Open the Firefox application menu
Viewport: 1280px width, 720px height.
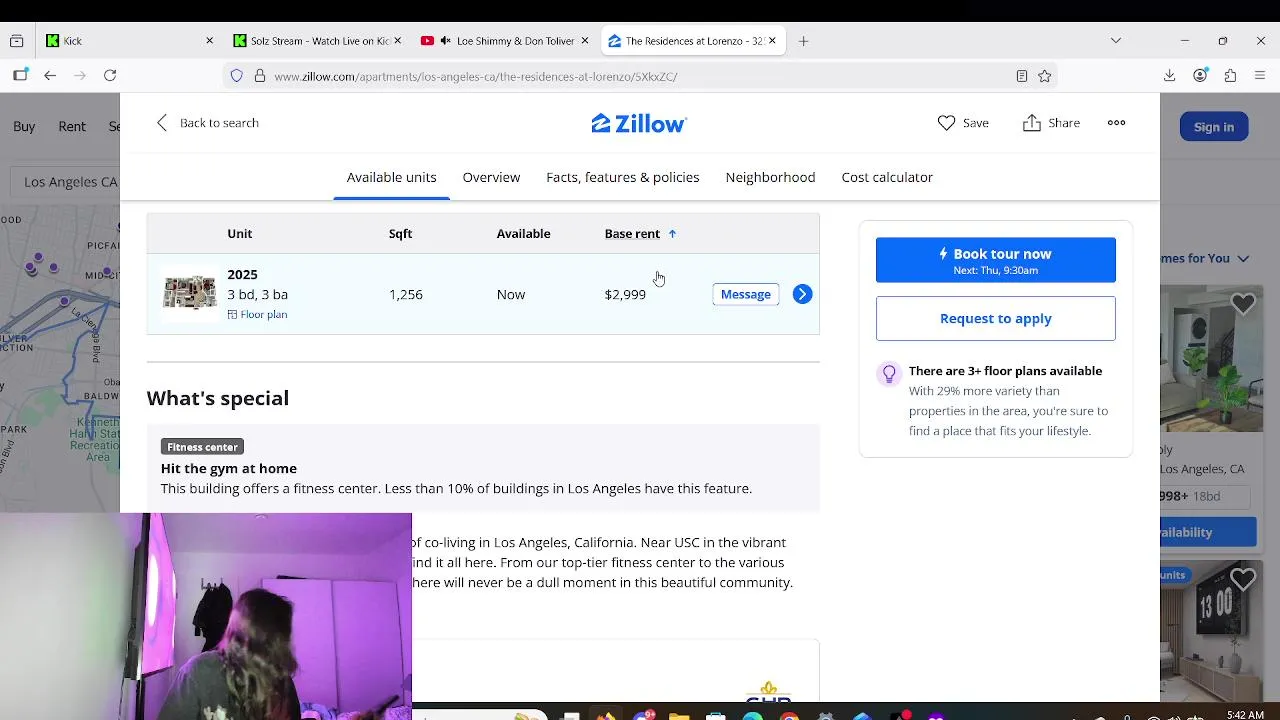(1260, 75)
